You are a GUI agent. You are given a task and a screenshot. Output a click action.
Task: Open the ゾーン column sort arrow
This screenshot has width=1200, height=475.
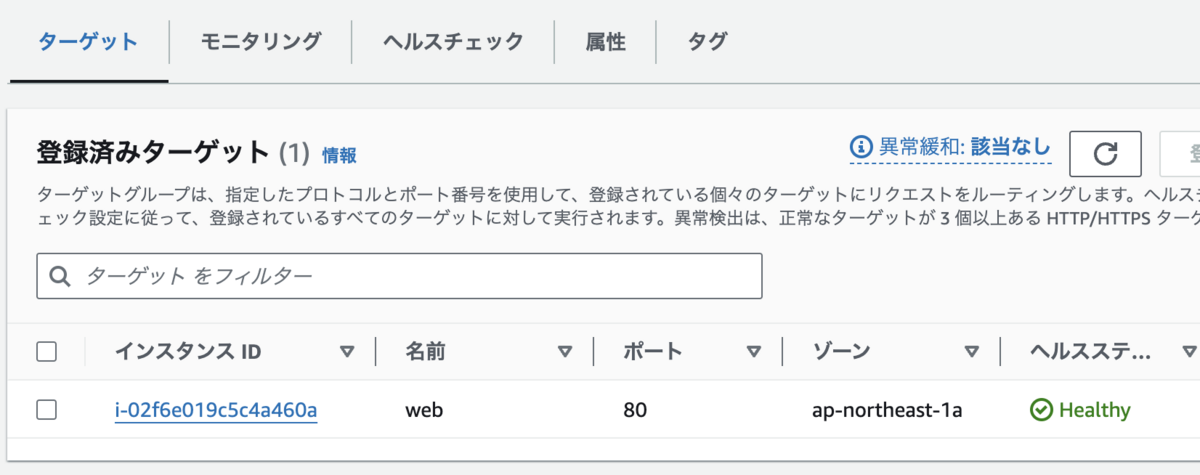click(x=971, y=351)
